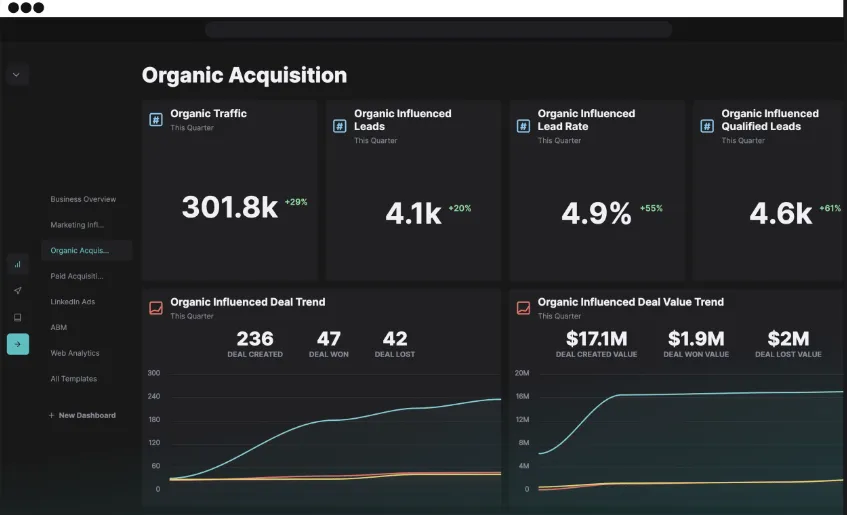The width and height of the screenshot is (847, 515).
Task: Click chart icon of Deal Value Trend card
Action: pos(523,308)
